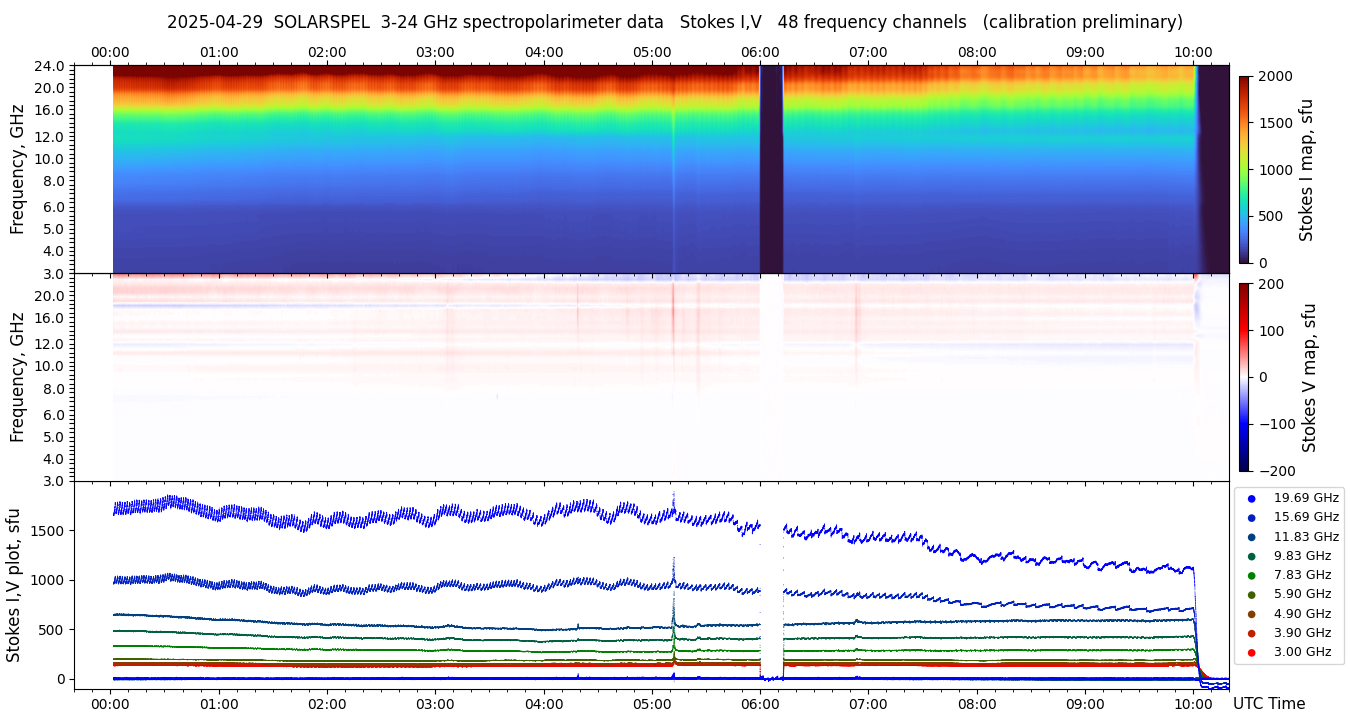The width and height of the screenshot is (1350, 725).
Task: Select the 9.83 GHz legend dot
Action: click(x=1251, y=556)
